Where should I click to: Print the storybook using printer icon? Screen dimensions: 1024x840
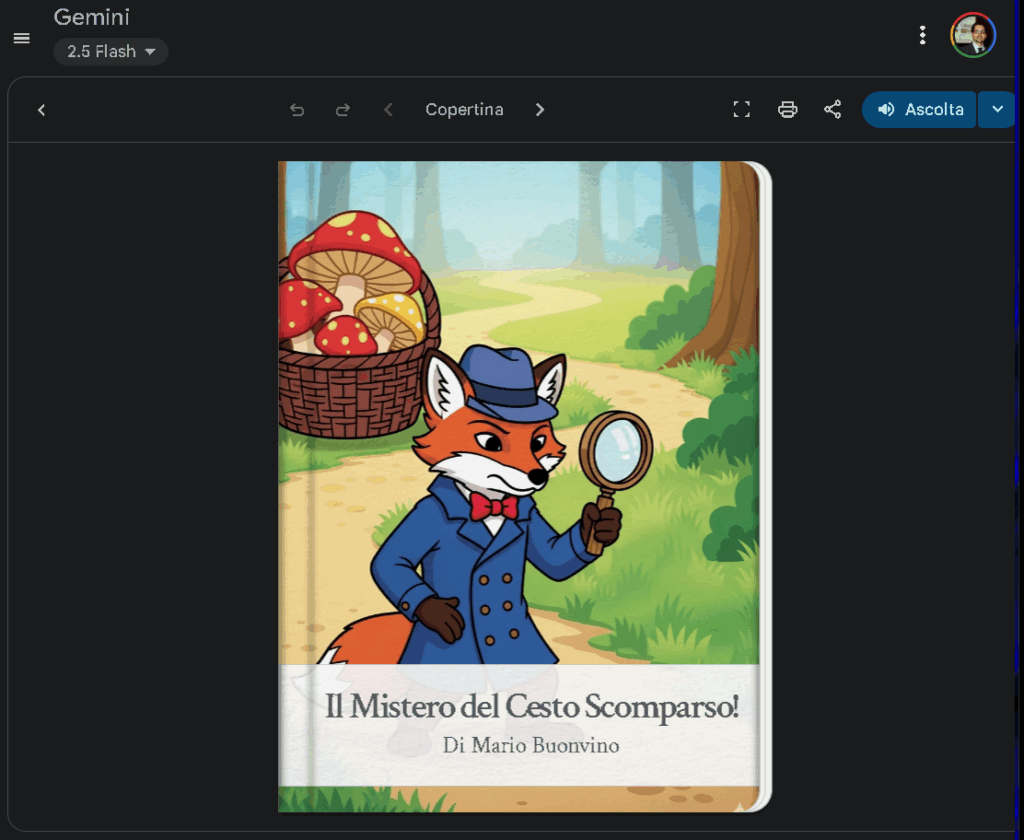[788, 110]
